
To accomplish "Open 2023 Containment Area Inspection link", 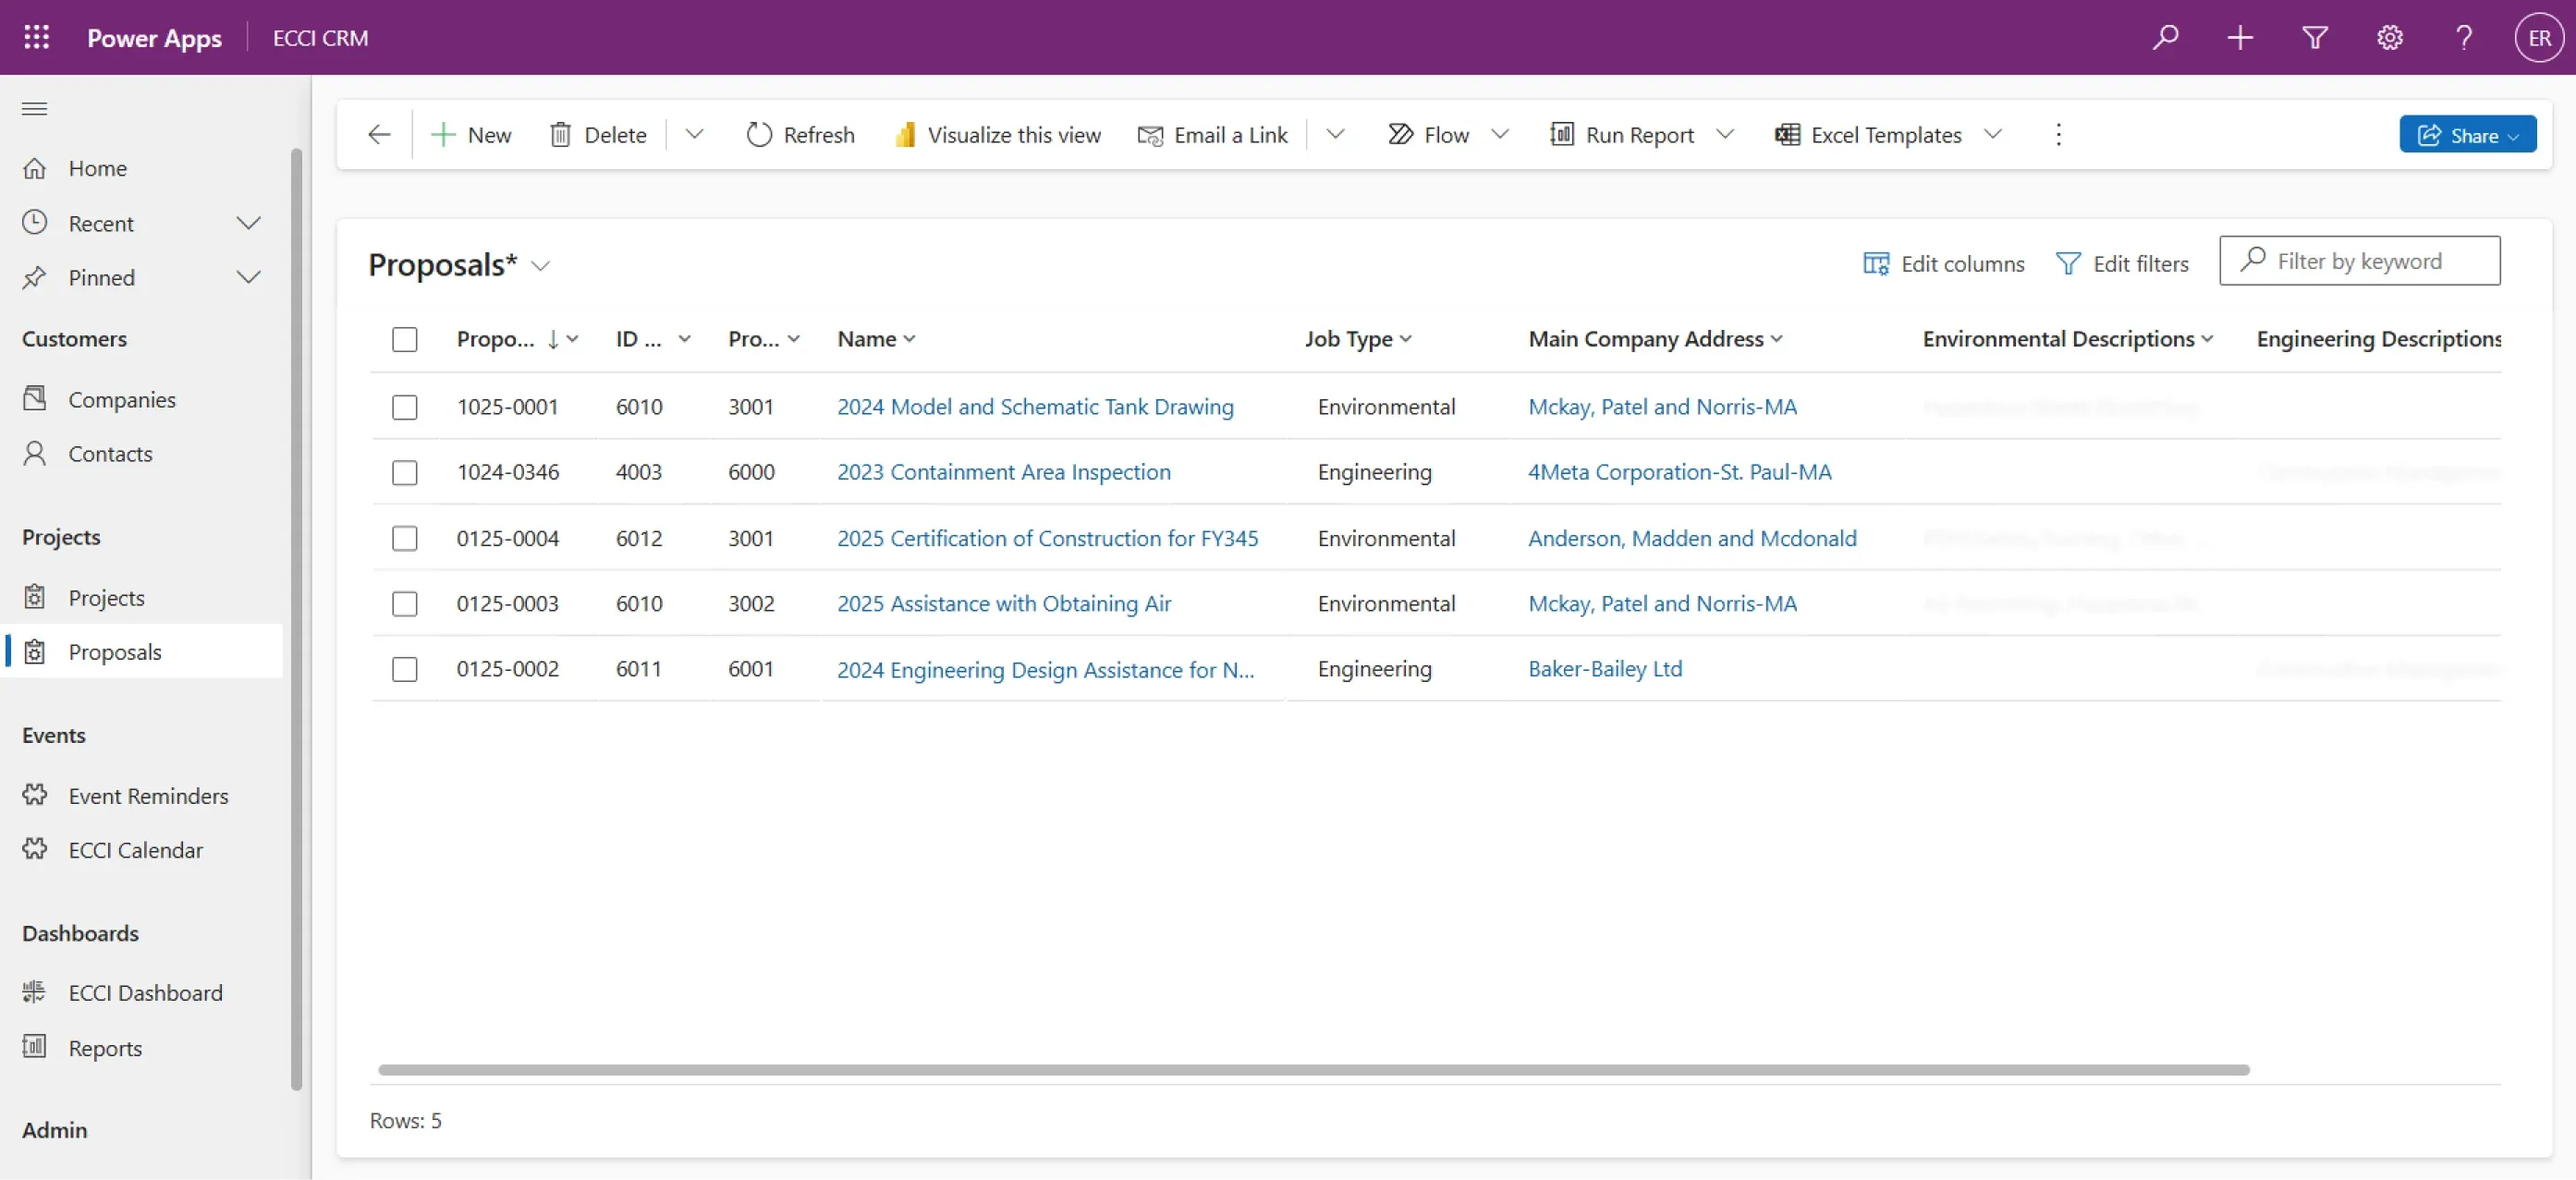I will [x=1003, y=472].
